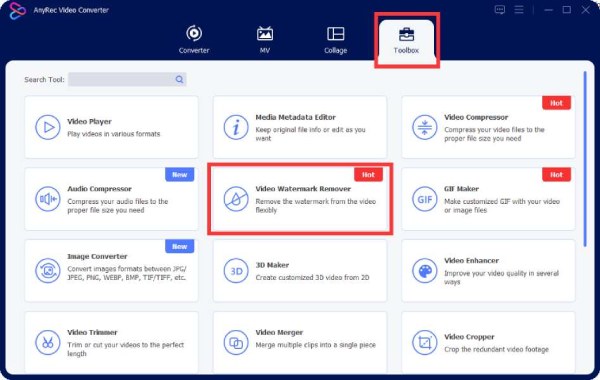The height and width of the screenshot is (380, 600).
Task: Open the Video Compressor title
Action: 476,117
